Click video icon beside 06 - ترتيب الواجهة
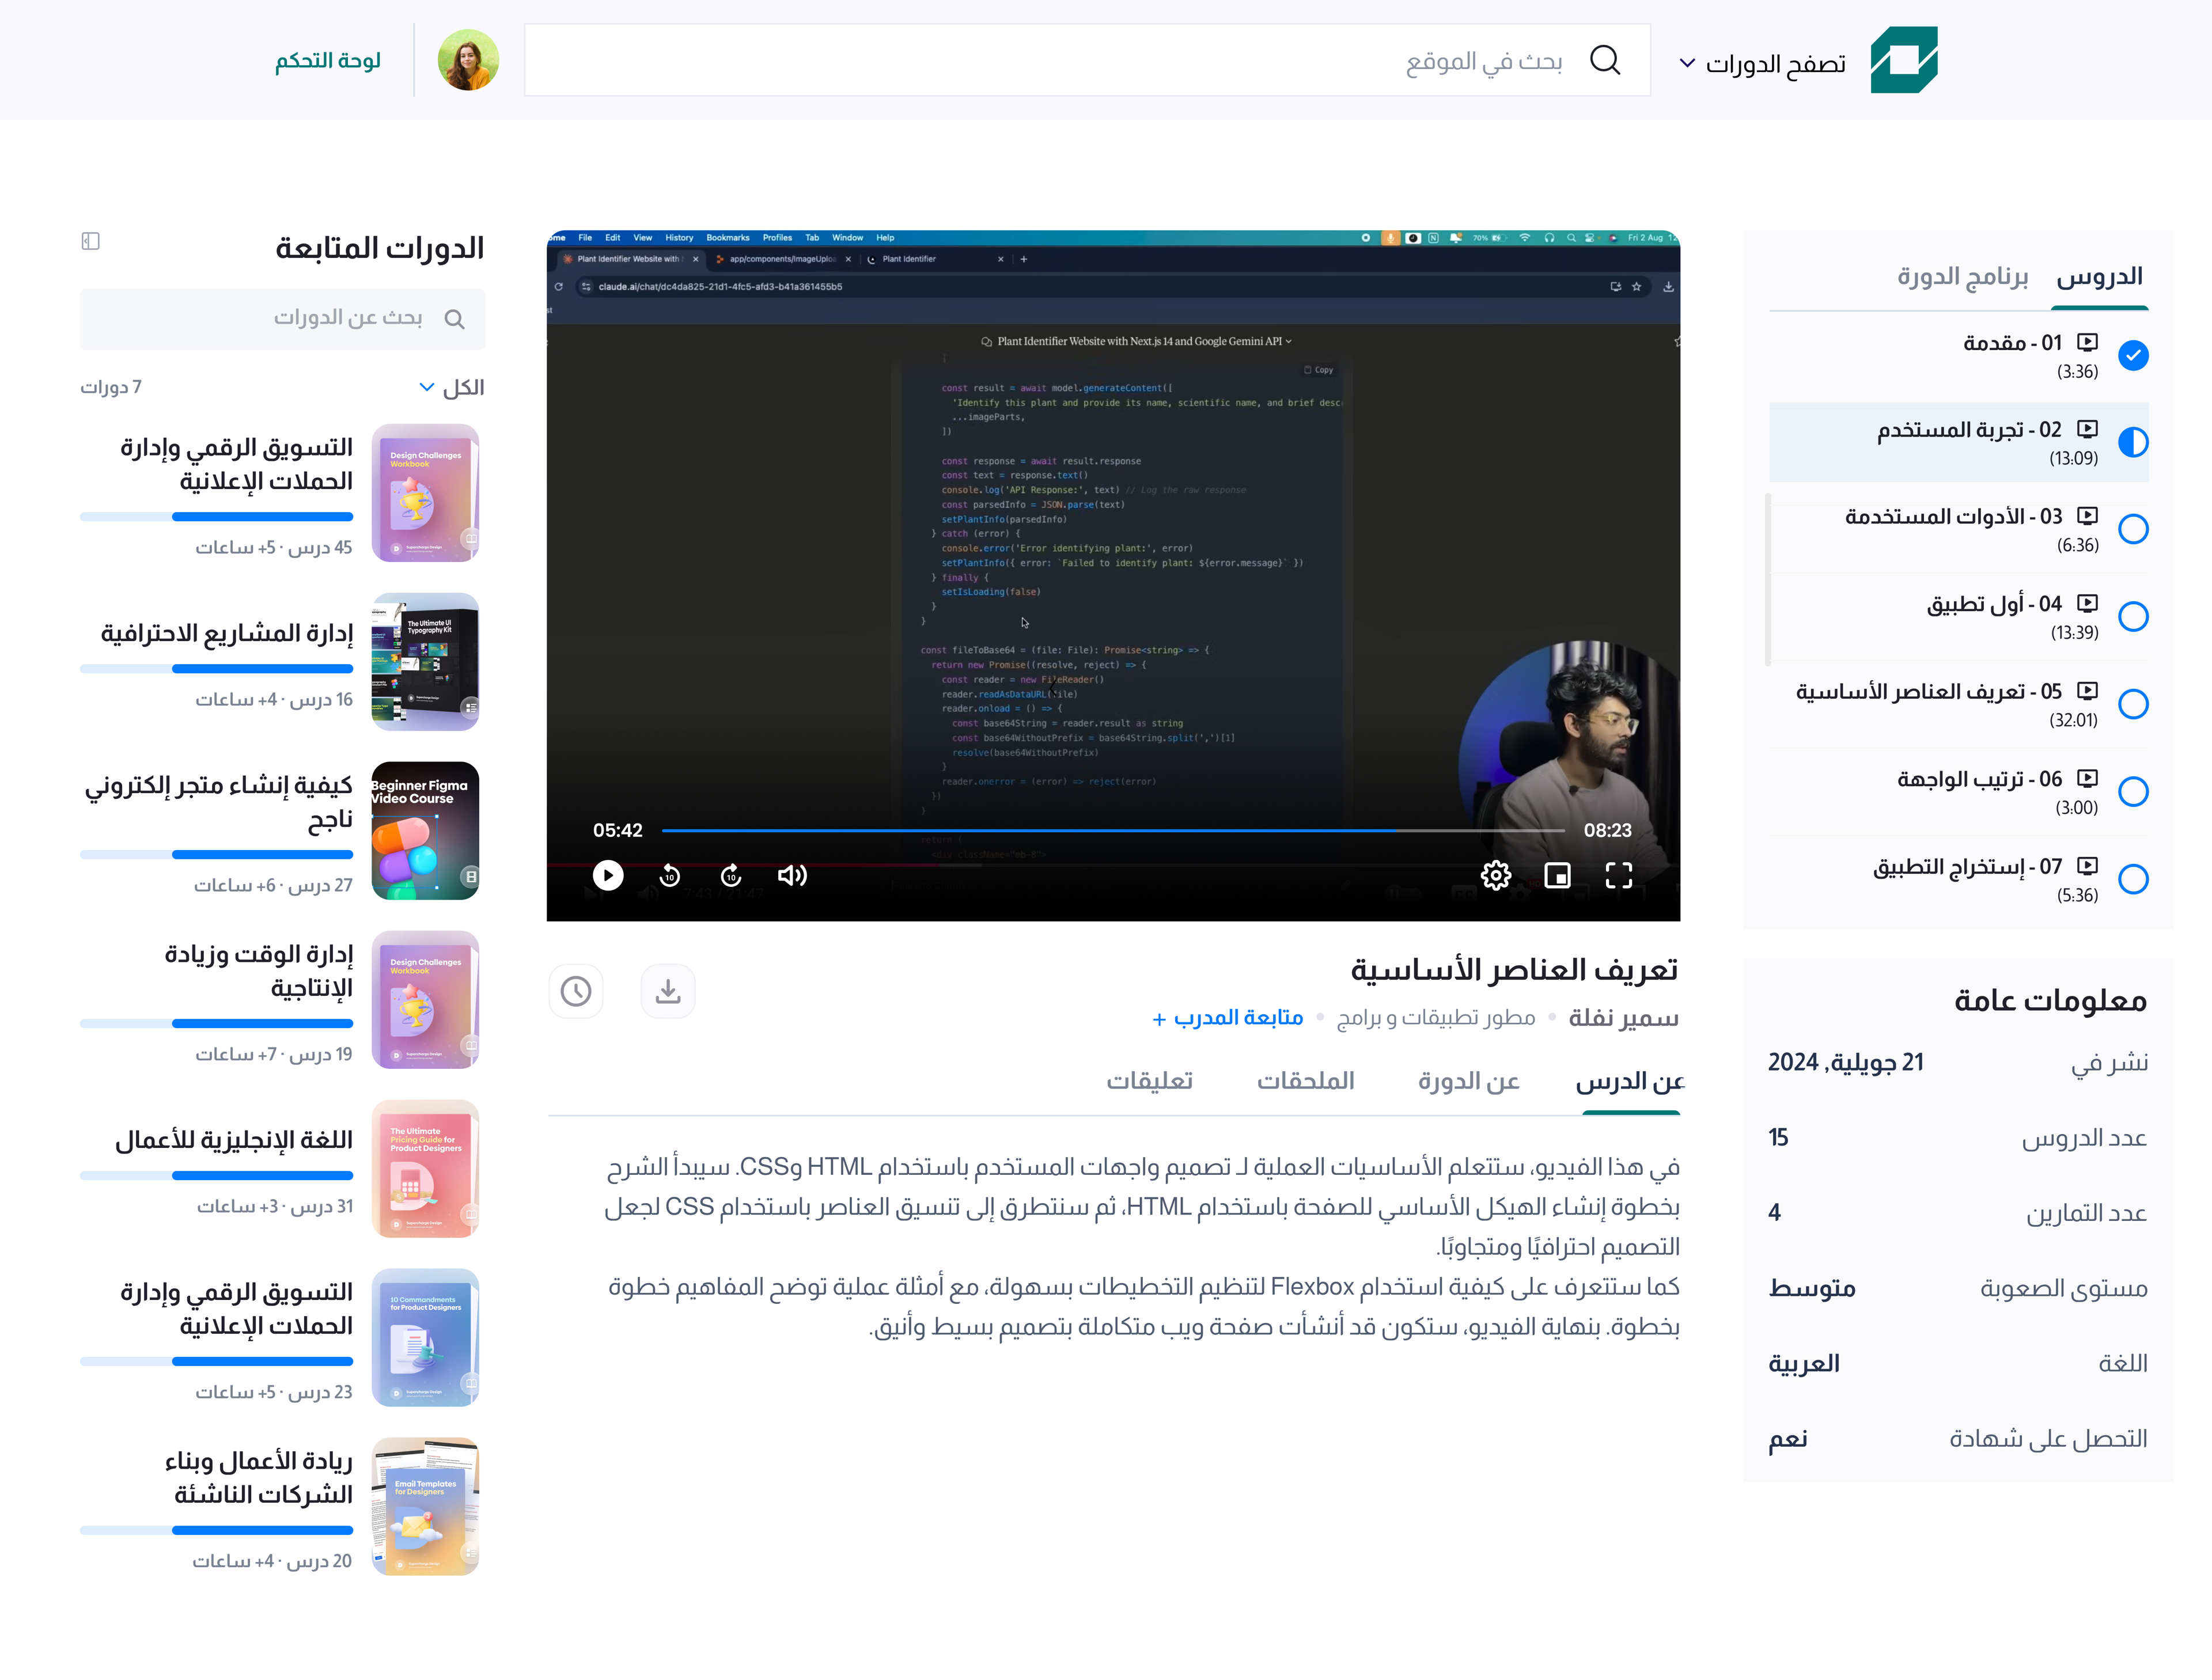 2087,778
